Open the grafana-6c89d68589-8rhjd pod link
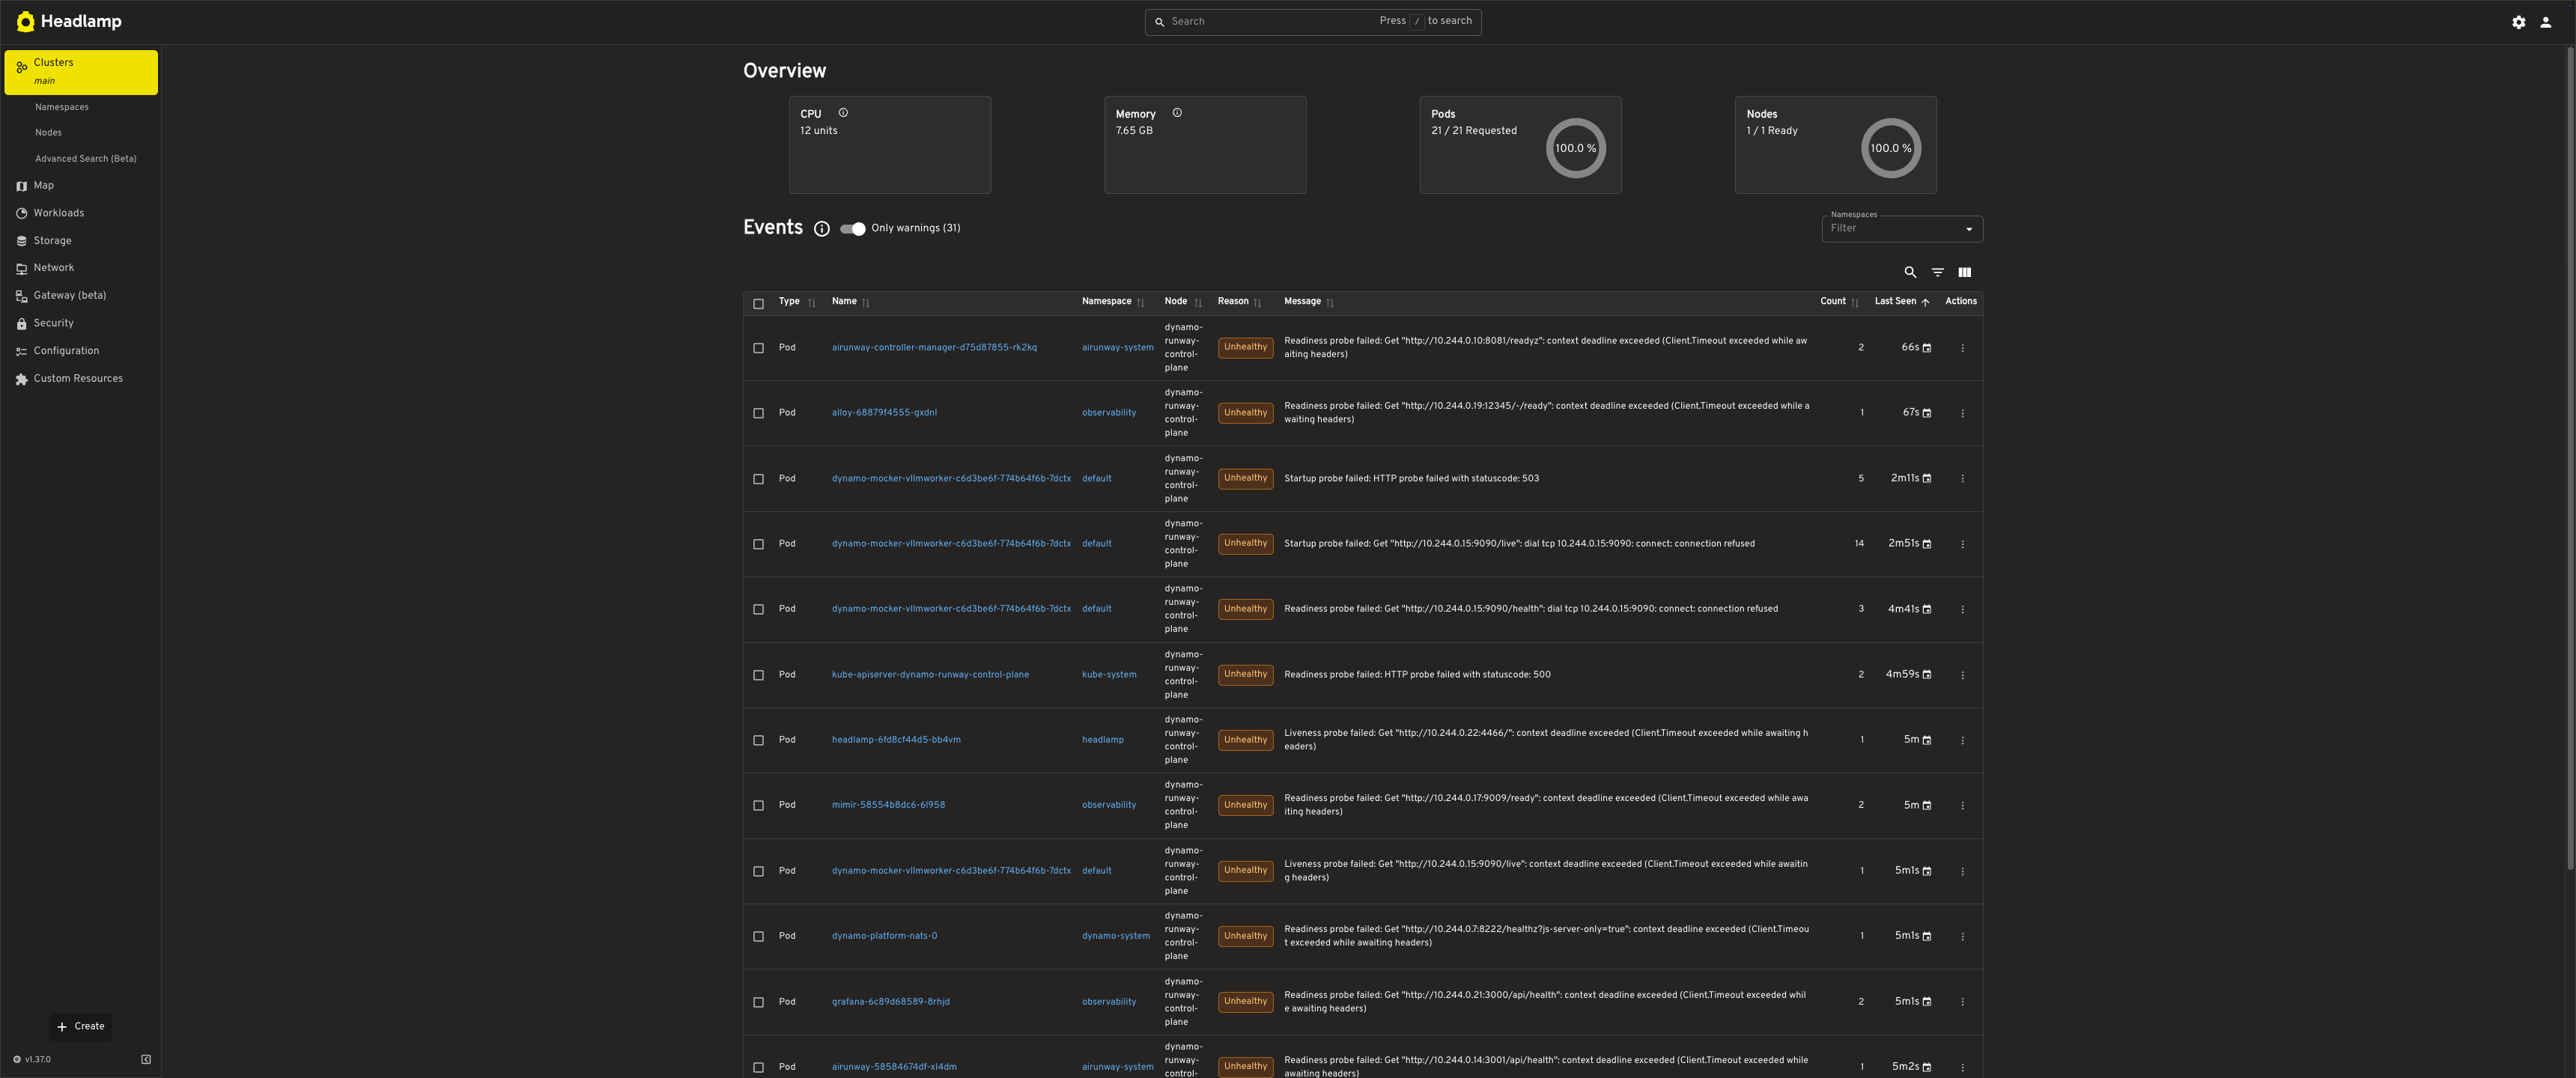Viewport: 2576px width, 1078px height. click(x=891, y=1002)
